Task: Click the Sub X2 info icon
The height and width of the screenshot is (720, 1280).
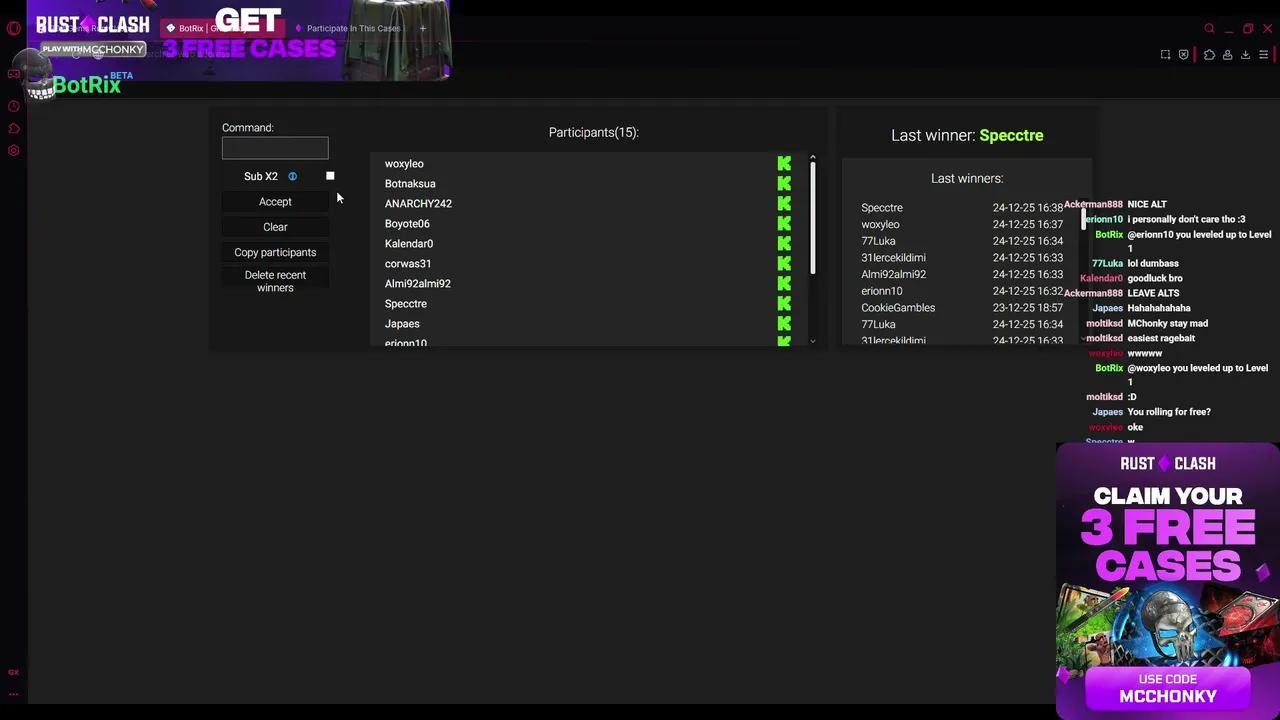Action: point(292,176)
